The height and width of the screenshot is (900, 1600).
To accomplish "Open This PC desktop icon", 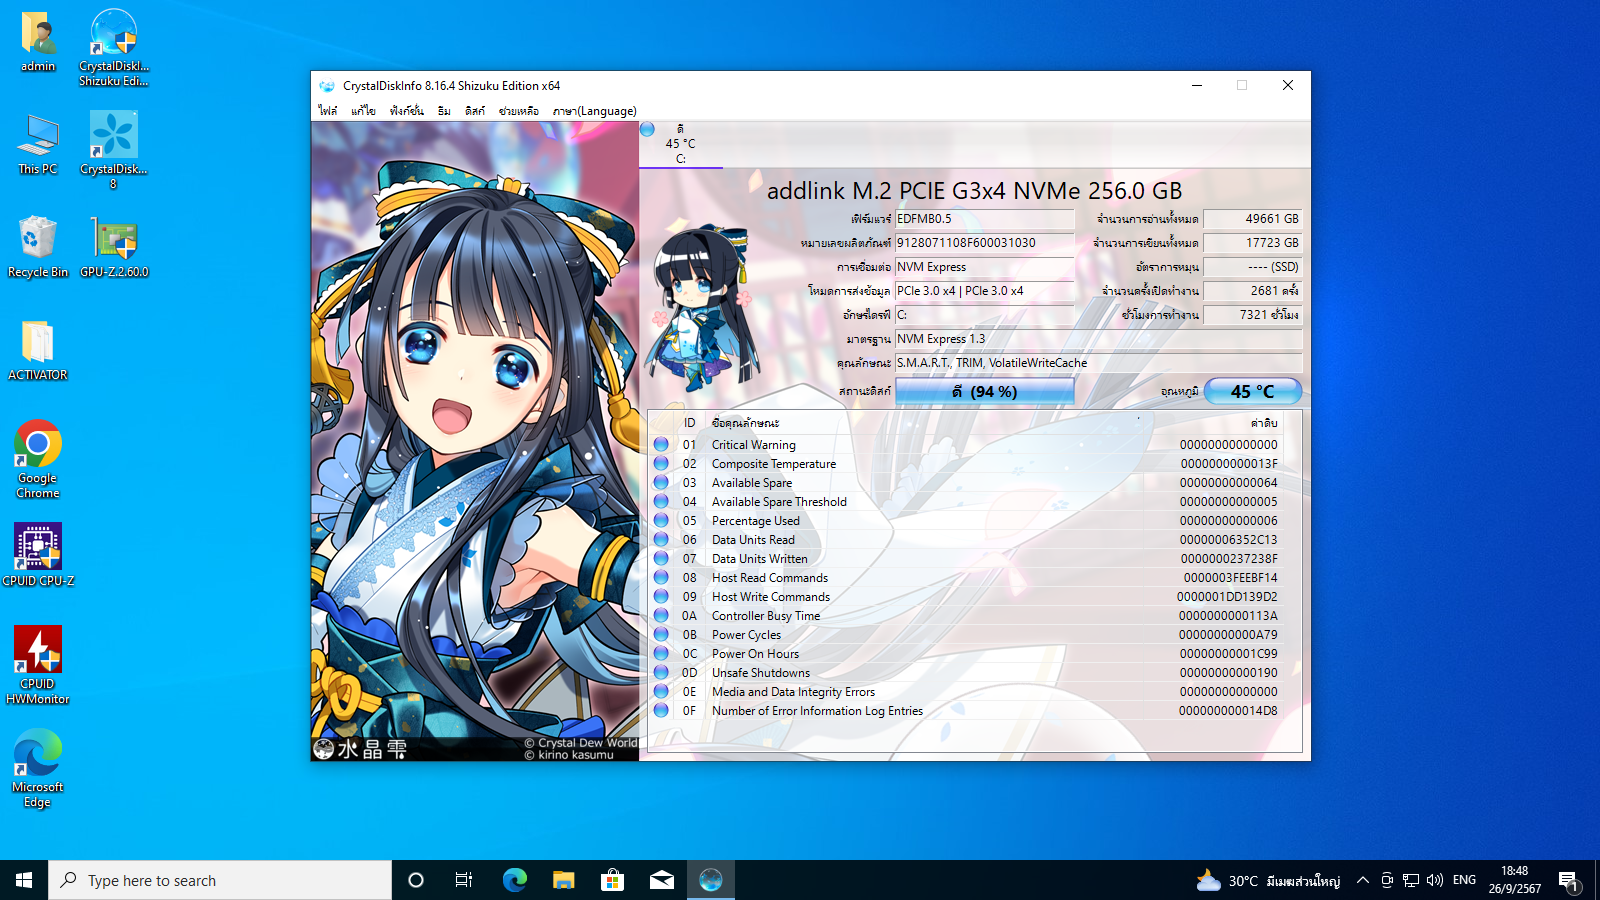I will [38, 145].
